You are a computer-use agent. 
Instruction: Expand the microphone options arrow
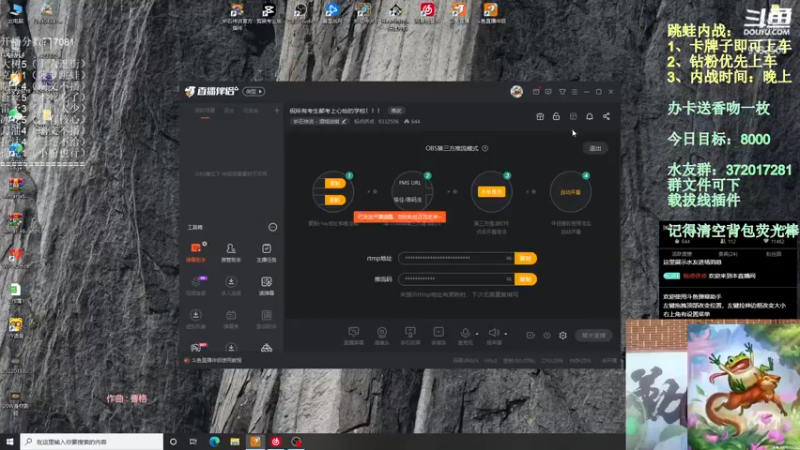click(477, 334)
